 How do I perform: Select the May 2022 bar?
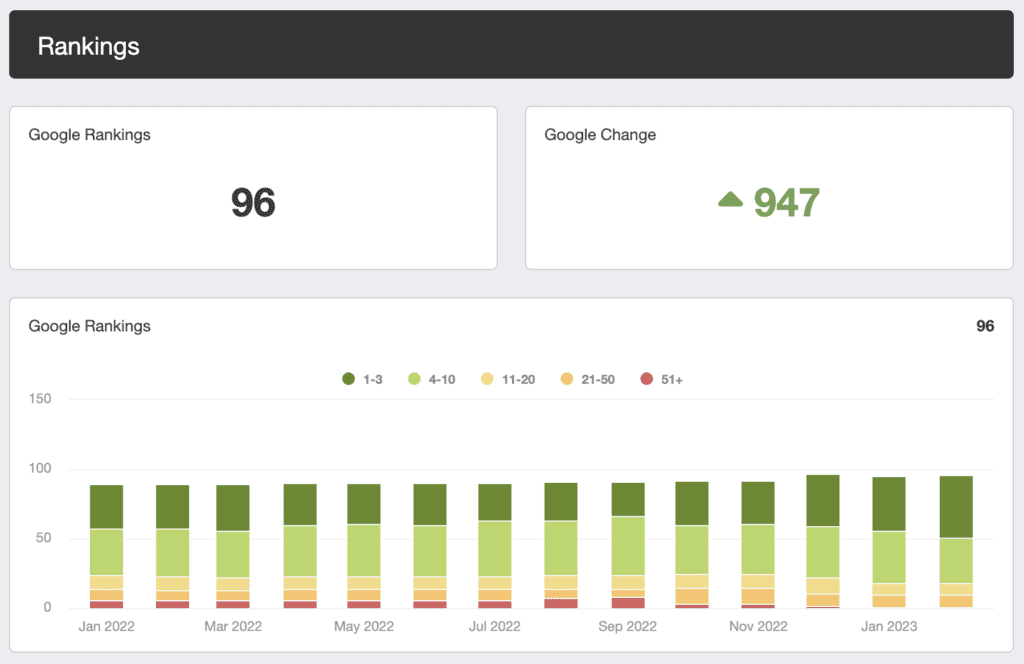tap(364, 546)
